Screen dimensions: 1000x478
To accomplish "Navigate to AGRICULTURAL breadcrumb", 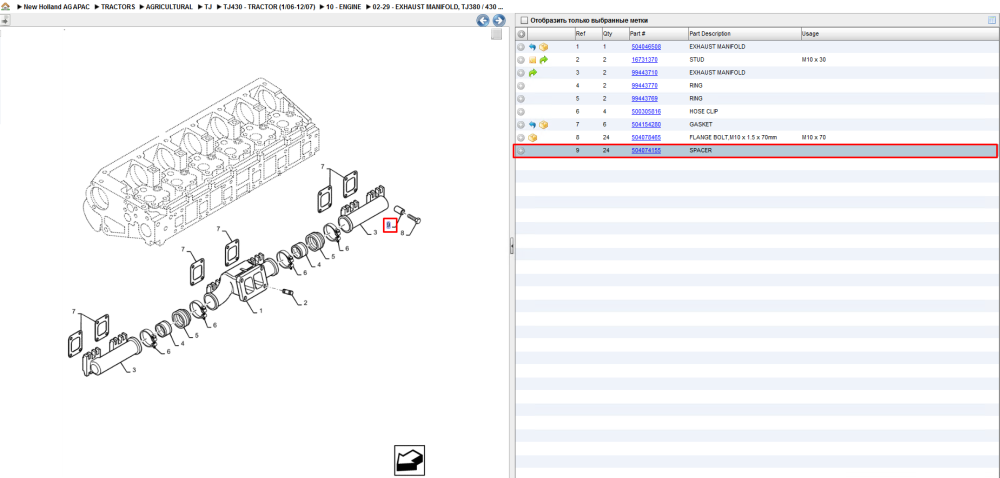I will click(x=170, y=6).
